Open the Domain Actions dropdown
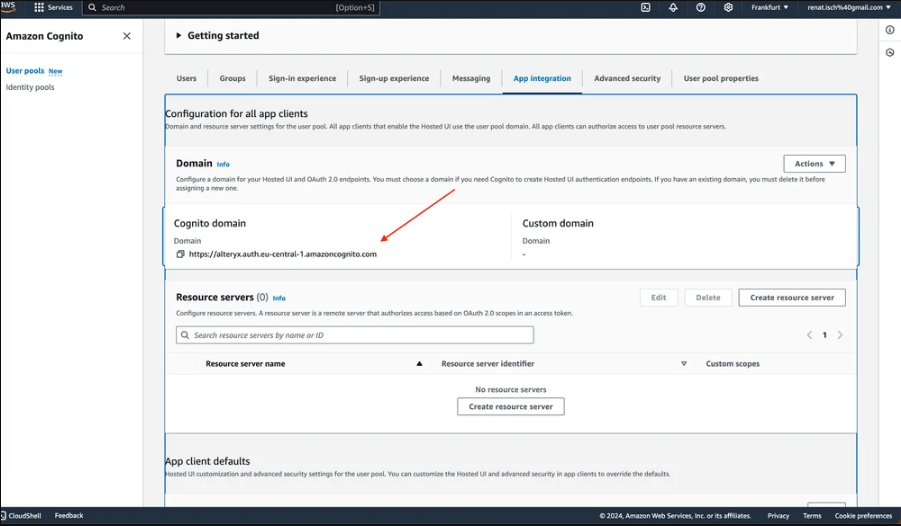The height and width of the screenshot is (526, 901). 814,164
